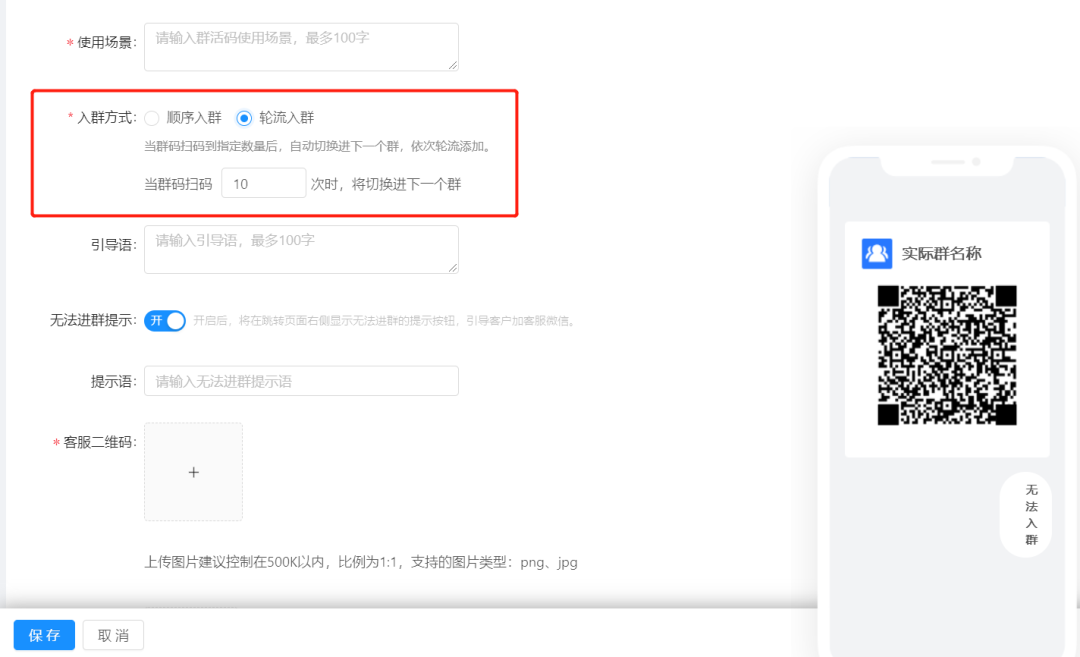
Task: Click the 使用场景 text area
Action: click(x=301, y=47)
